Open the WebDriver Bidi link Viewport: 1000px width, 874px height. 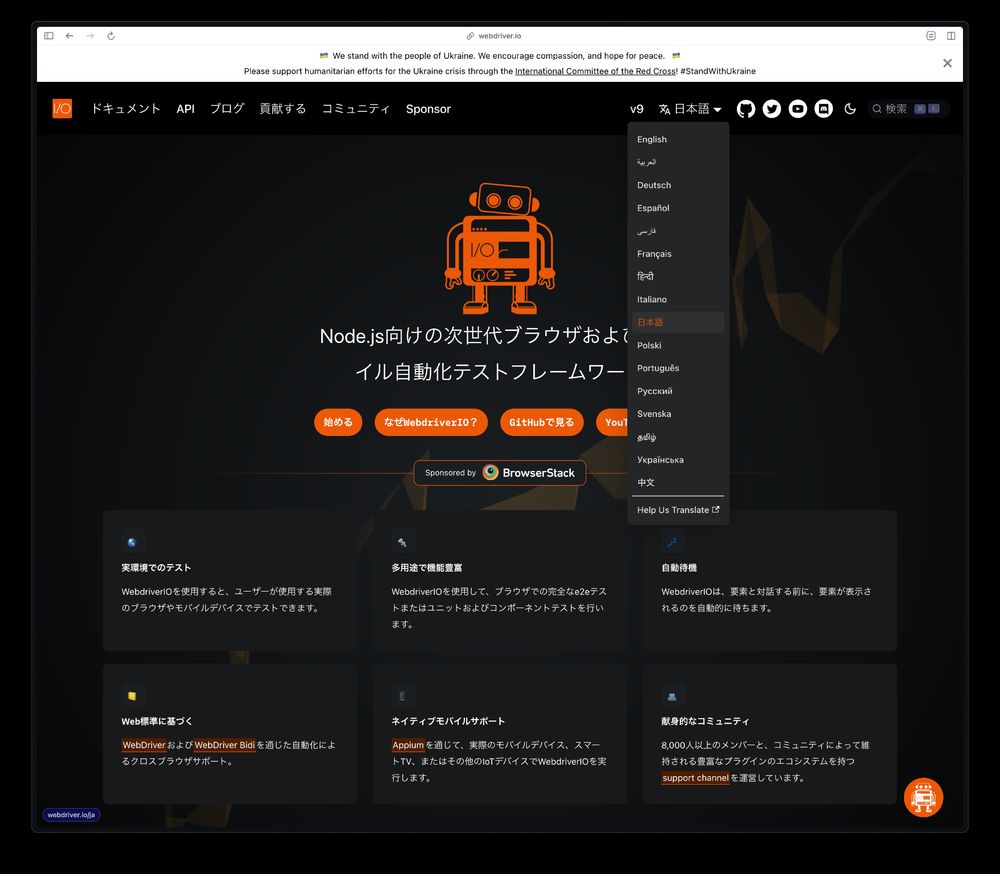coord(224,745)
